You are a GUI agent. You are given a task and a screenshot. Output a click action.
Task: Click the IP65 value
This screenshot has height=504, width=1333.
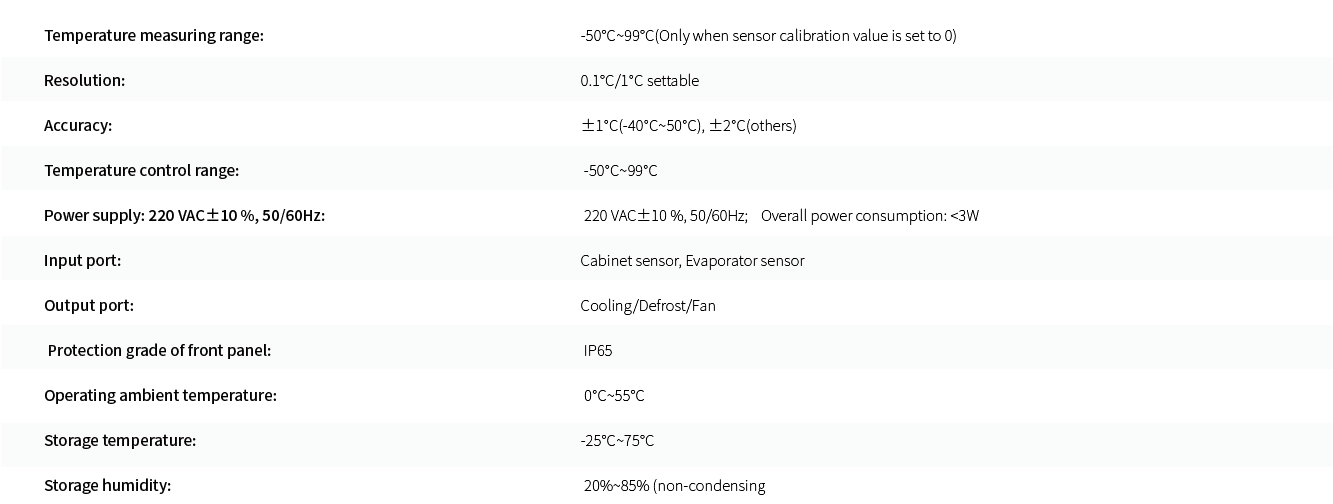point(598,351)
